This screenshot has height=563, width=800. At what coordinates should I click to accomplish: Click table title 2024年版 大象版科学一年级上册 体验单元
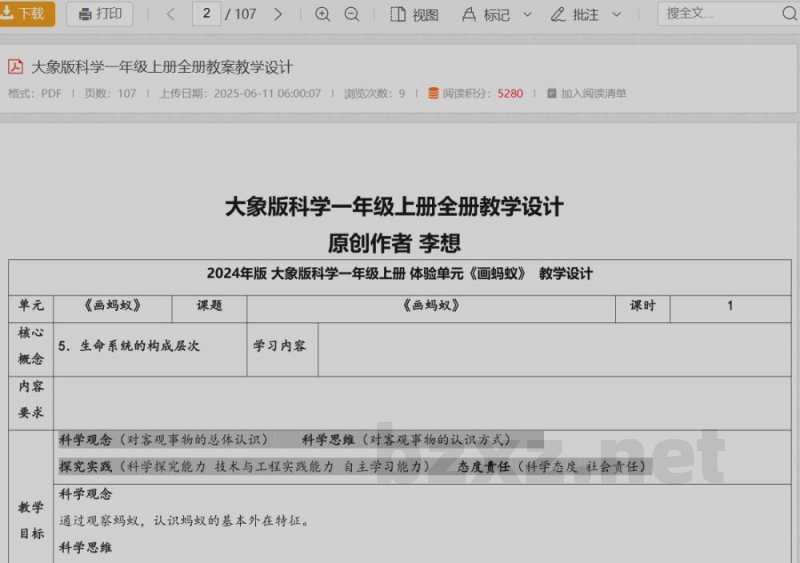(x=399, y=274)
